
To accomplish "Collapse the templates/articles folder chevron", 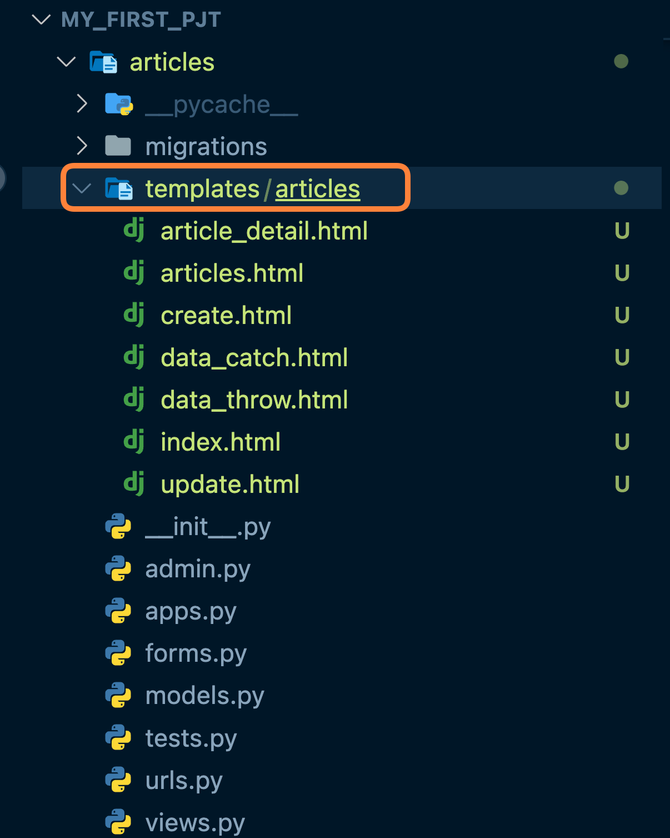I will 82,188.
